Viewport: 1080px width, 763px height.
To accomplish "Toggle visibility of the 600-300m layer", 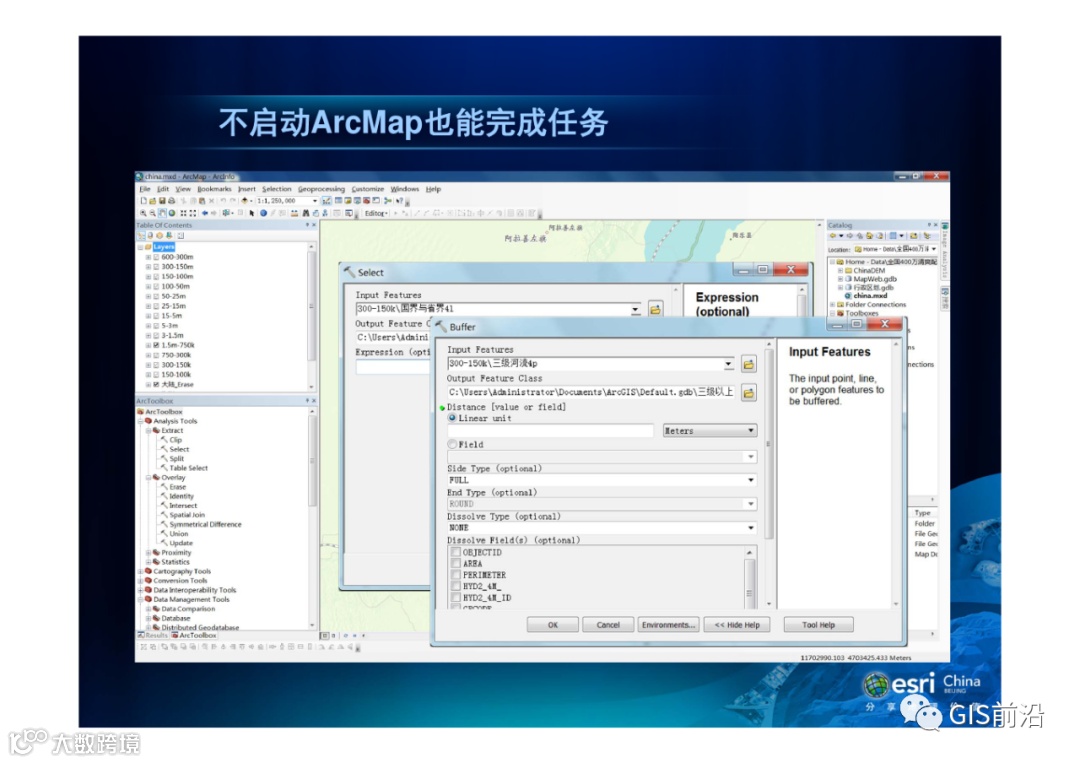I will [x=156, y=257].
